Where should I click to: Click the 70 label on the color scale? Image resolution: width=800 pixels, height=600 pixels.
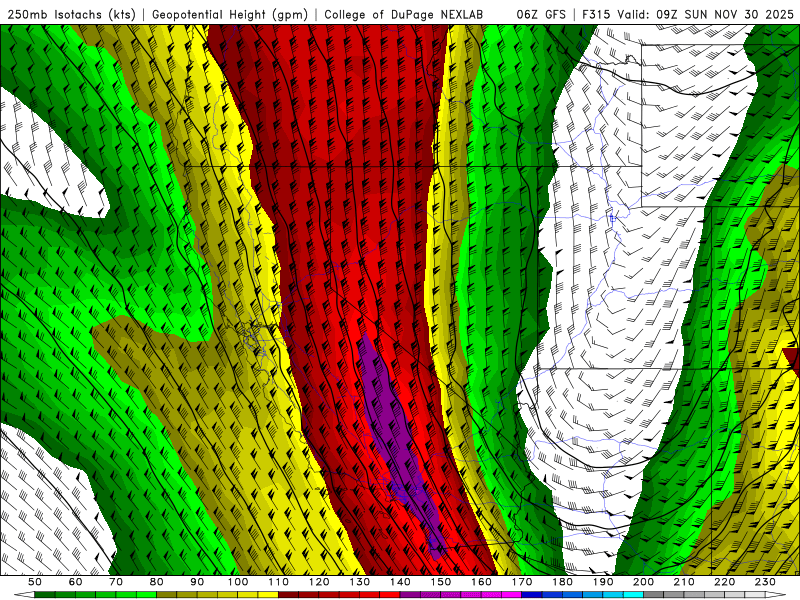pyautogui.click(x=116, y=582)
